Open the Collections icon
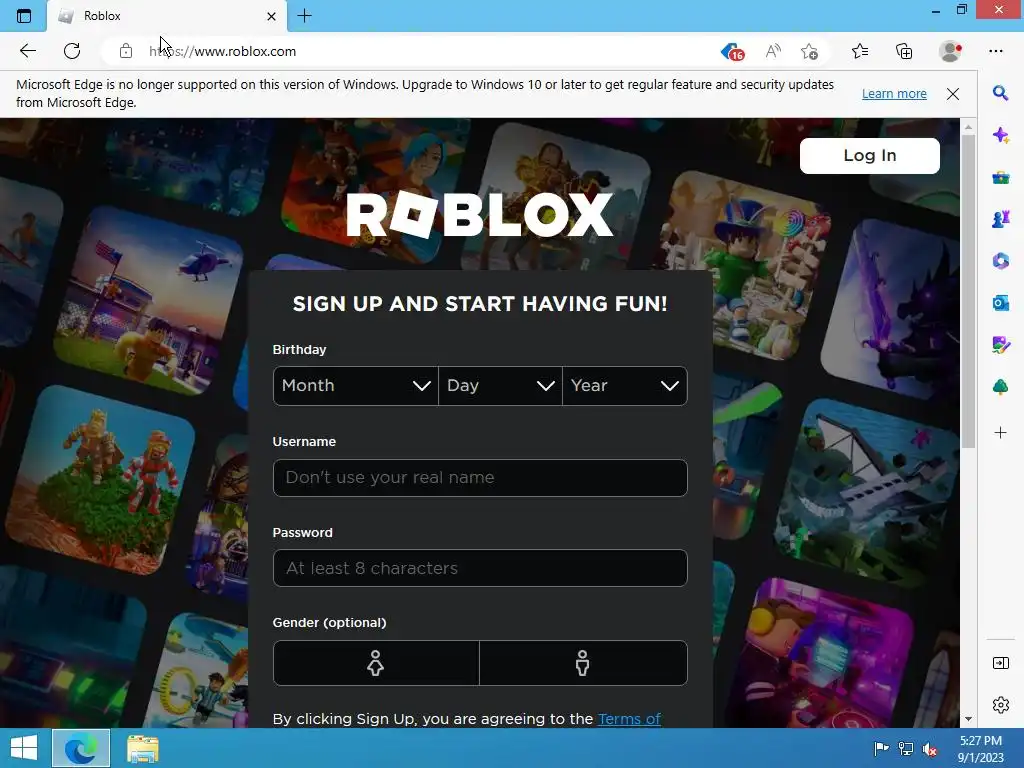Viewport: 1024px width, 768px height. coord(904,51)
